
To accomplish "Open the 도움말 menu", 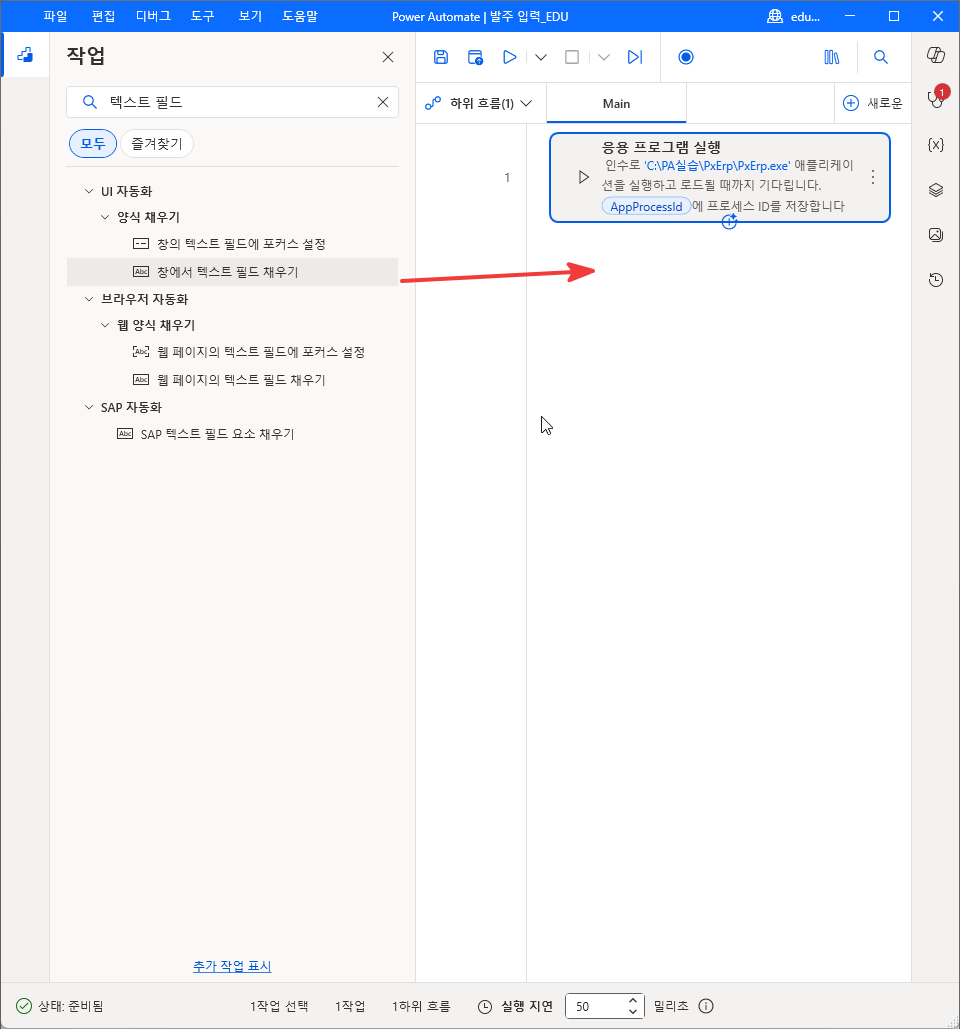I will 300,16.
